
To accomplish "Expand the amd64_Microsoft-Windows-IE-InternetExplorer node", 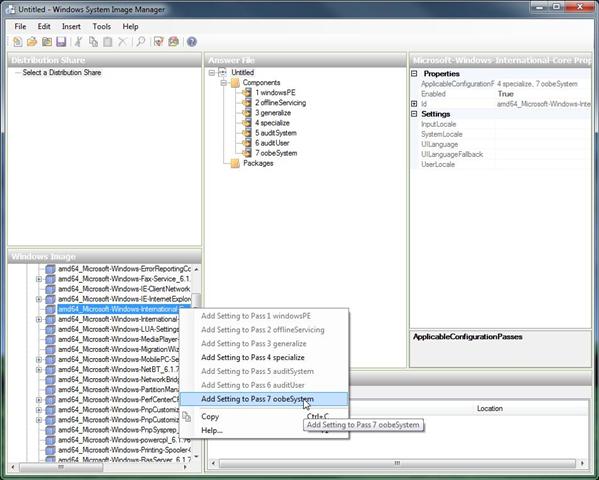I will (x=39, y=299).
